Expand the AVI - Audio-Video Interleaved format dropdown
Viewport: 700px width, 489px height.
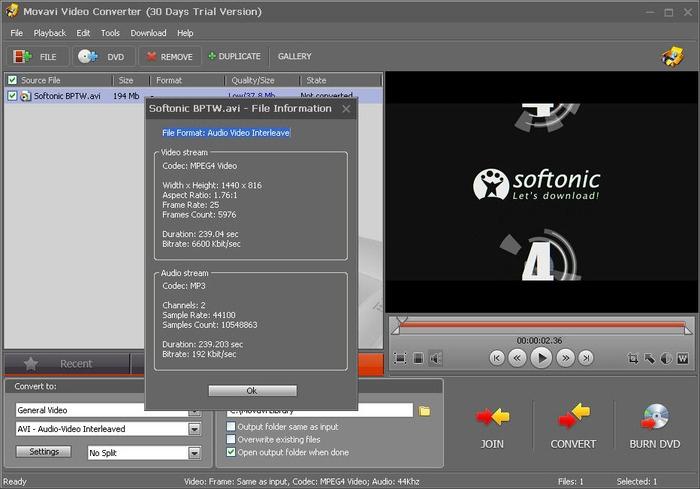pyautogui.click(x=195, y=429)
